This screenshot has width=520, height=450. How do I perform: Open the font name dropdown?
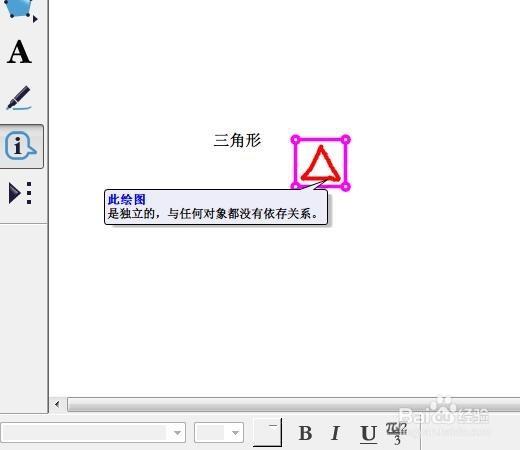(x=93, y=433)
